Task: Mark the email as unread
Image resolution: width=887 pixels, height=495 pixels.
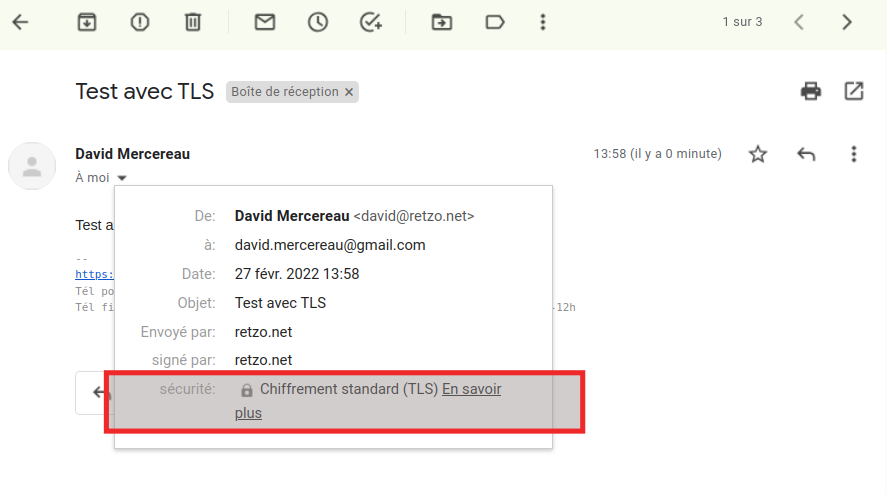Action: [x=265, y=22]
